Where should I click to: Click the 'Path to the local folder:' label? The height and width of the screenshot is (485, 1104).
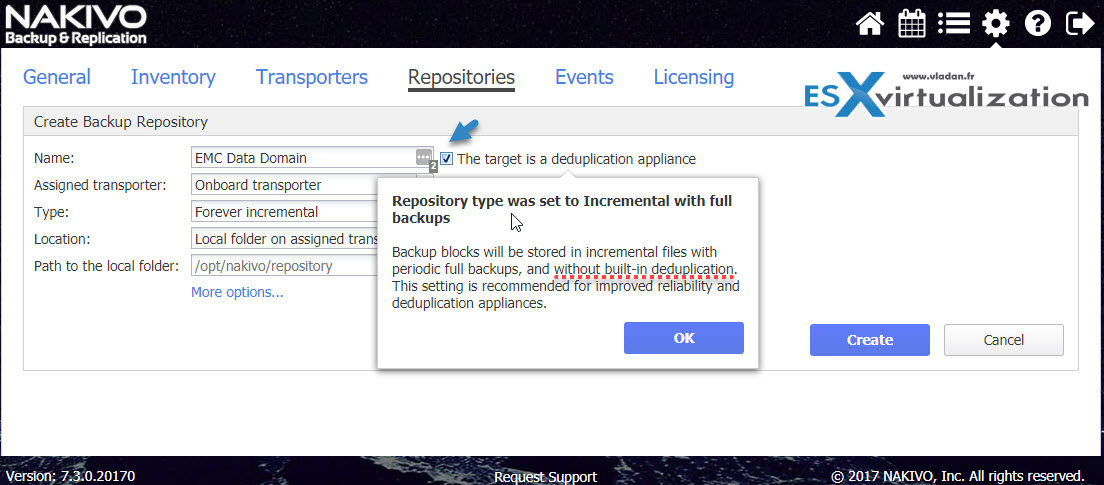(104, 265)
